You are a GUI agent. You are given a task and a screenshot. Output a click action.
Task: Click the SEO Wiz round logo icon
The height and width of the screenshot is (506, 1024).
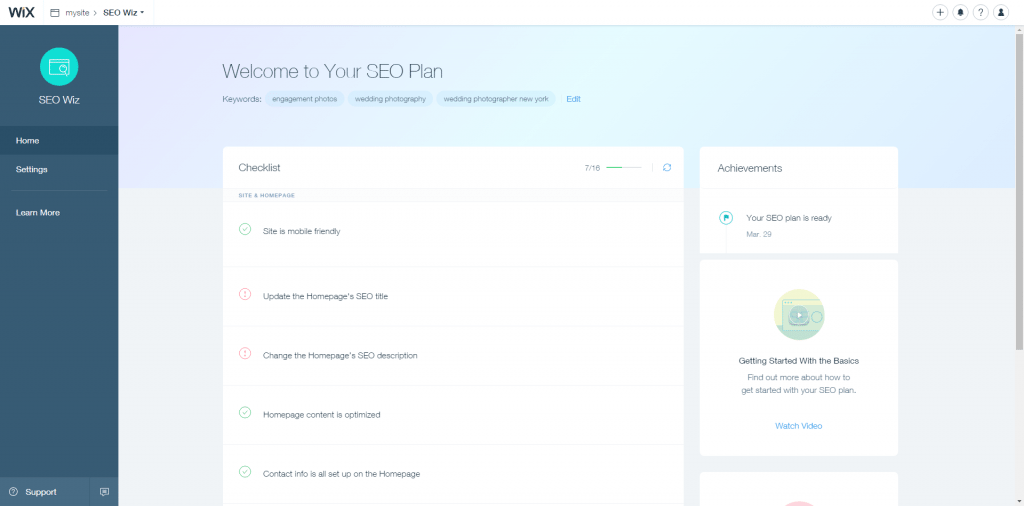(59, 67)
